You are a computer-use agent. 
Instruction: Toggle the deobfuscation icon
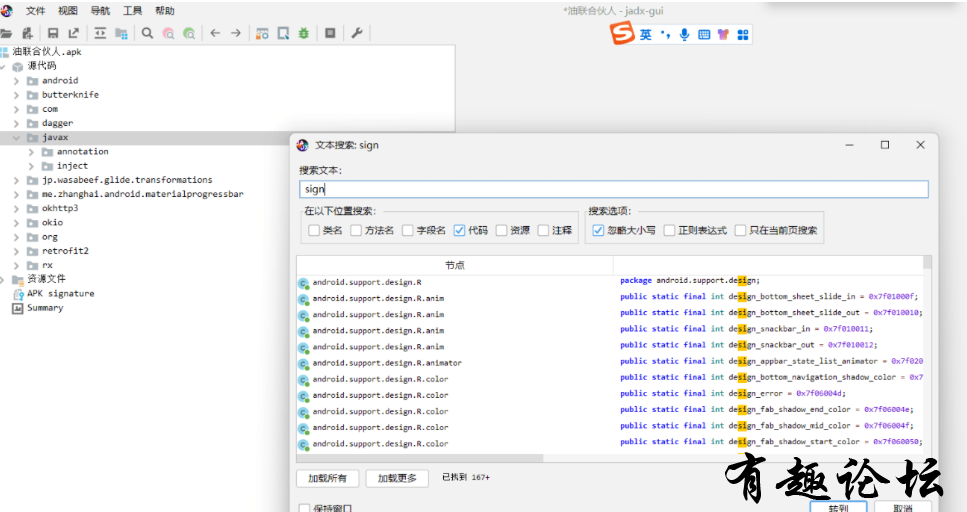[262, 33]
